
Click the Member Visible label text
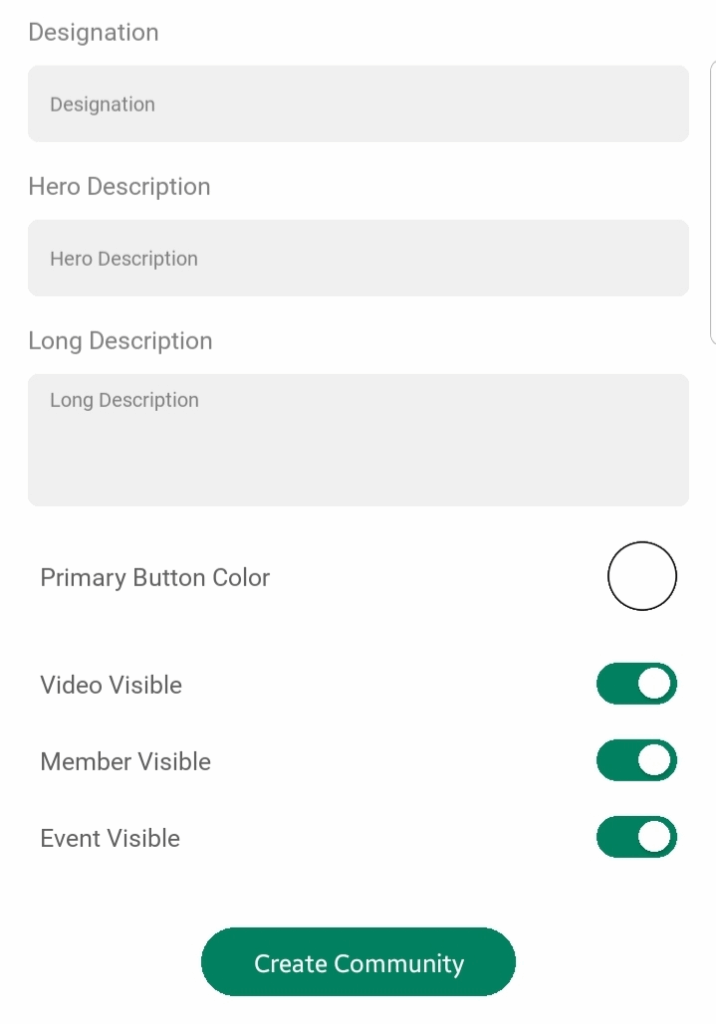click(125, 762)
